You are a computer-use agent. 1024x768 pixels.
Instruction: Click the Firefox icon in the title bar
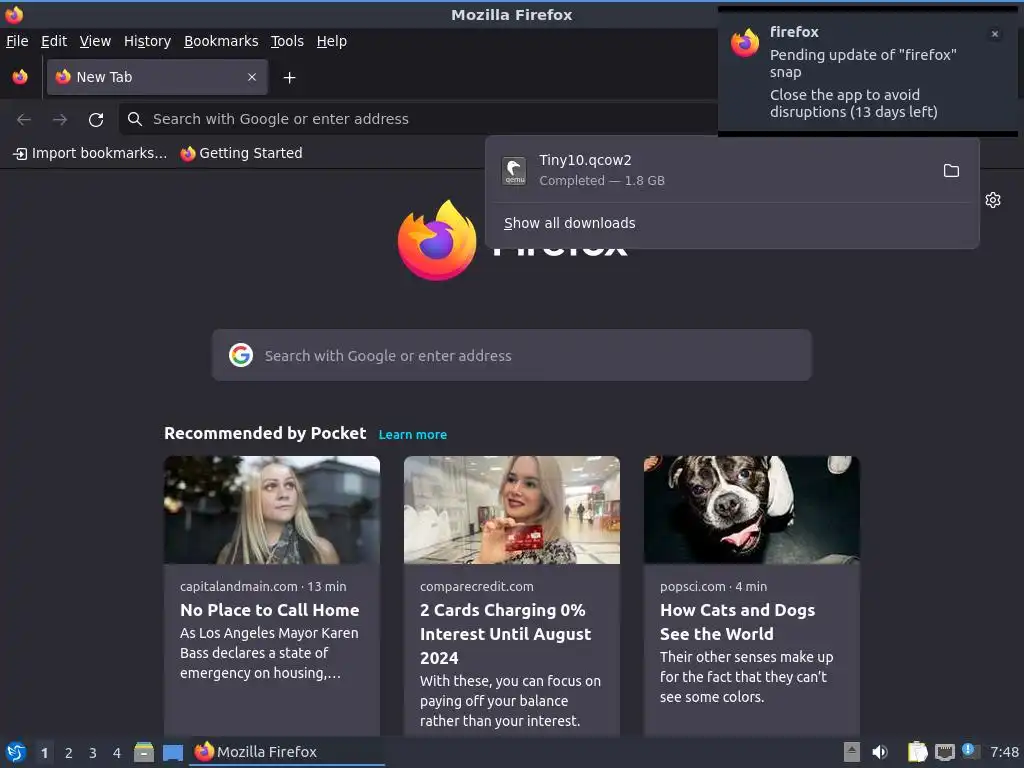click(14, 14)
